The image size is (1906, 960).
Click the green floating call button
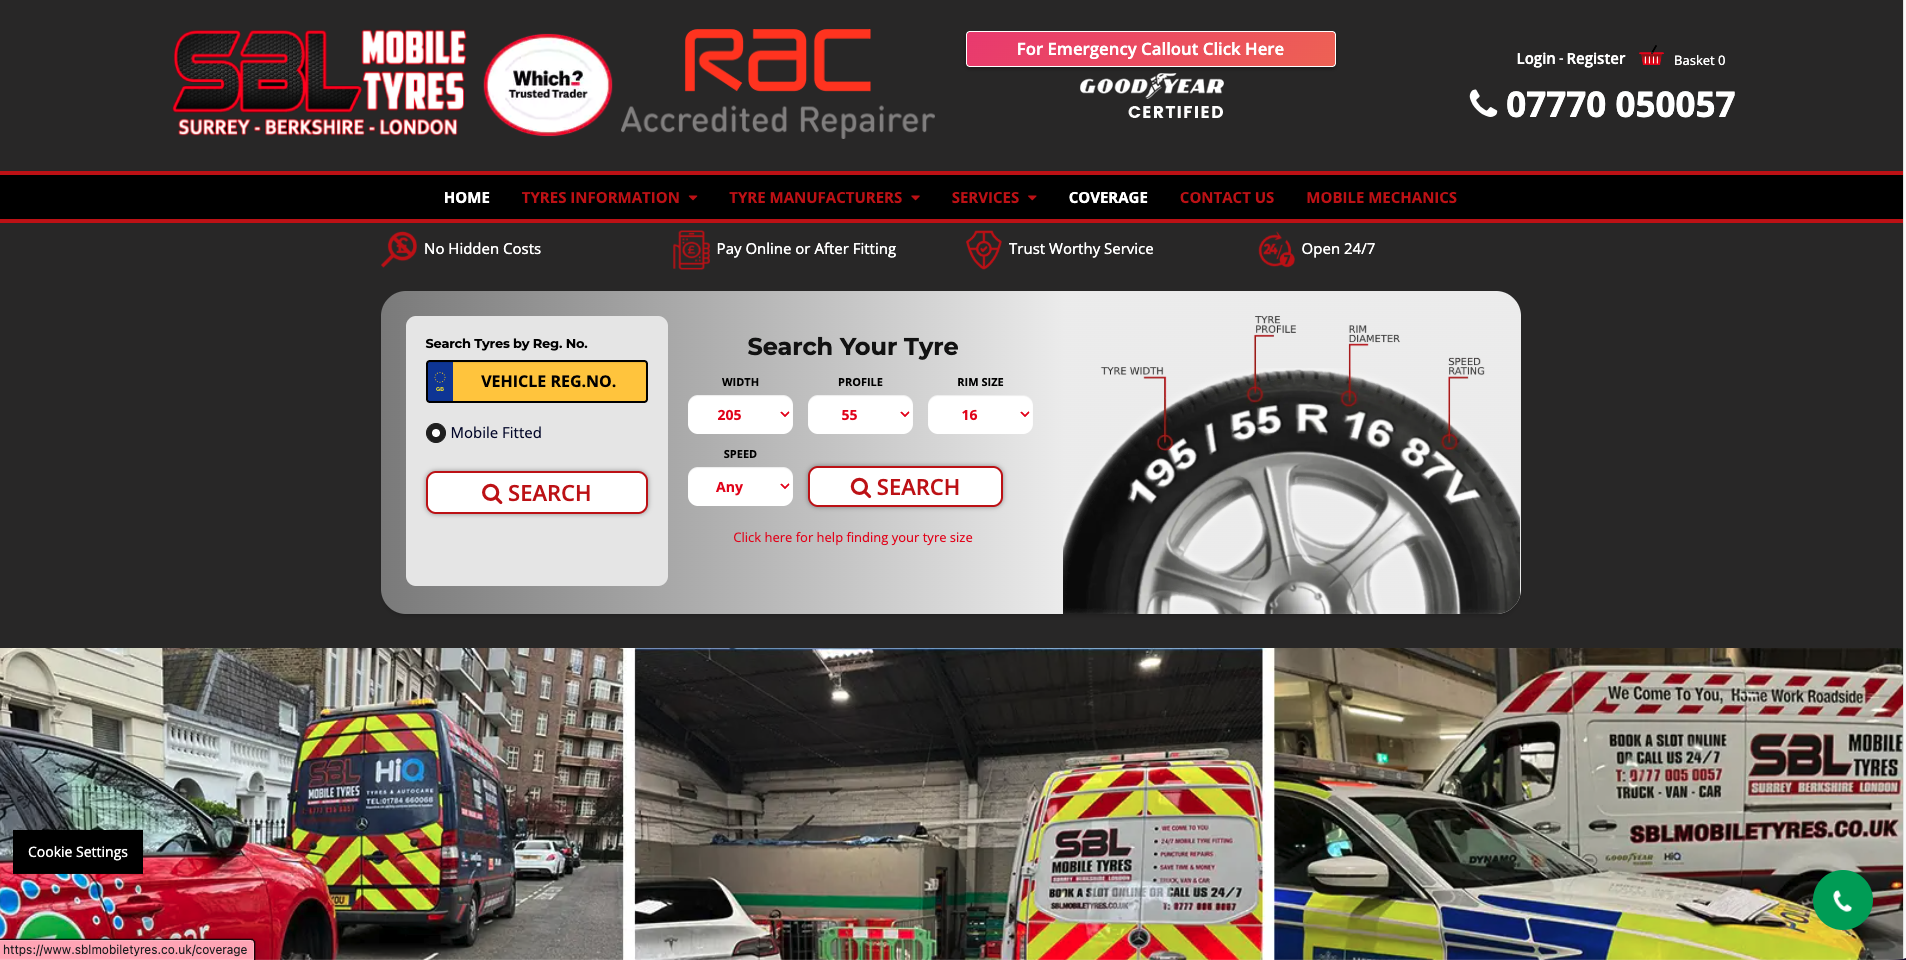(1842, 900)
